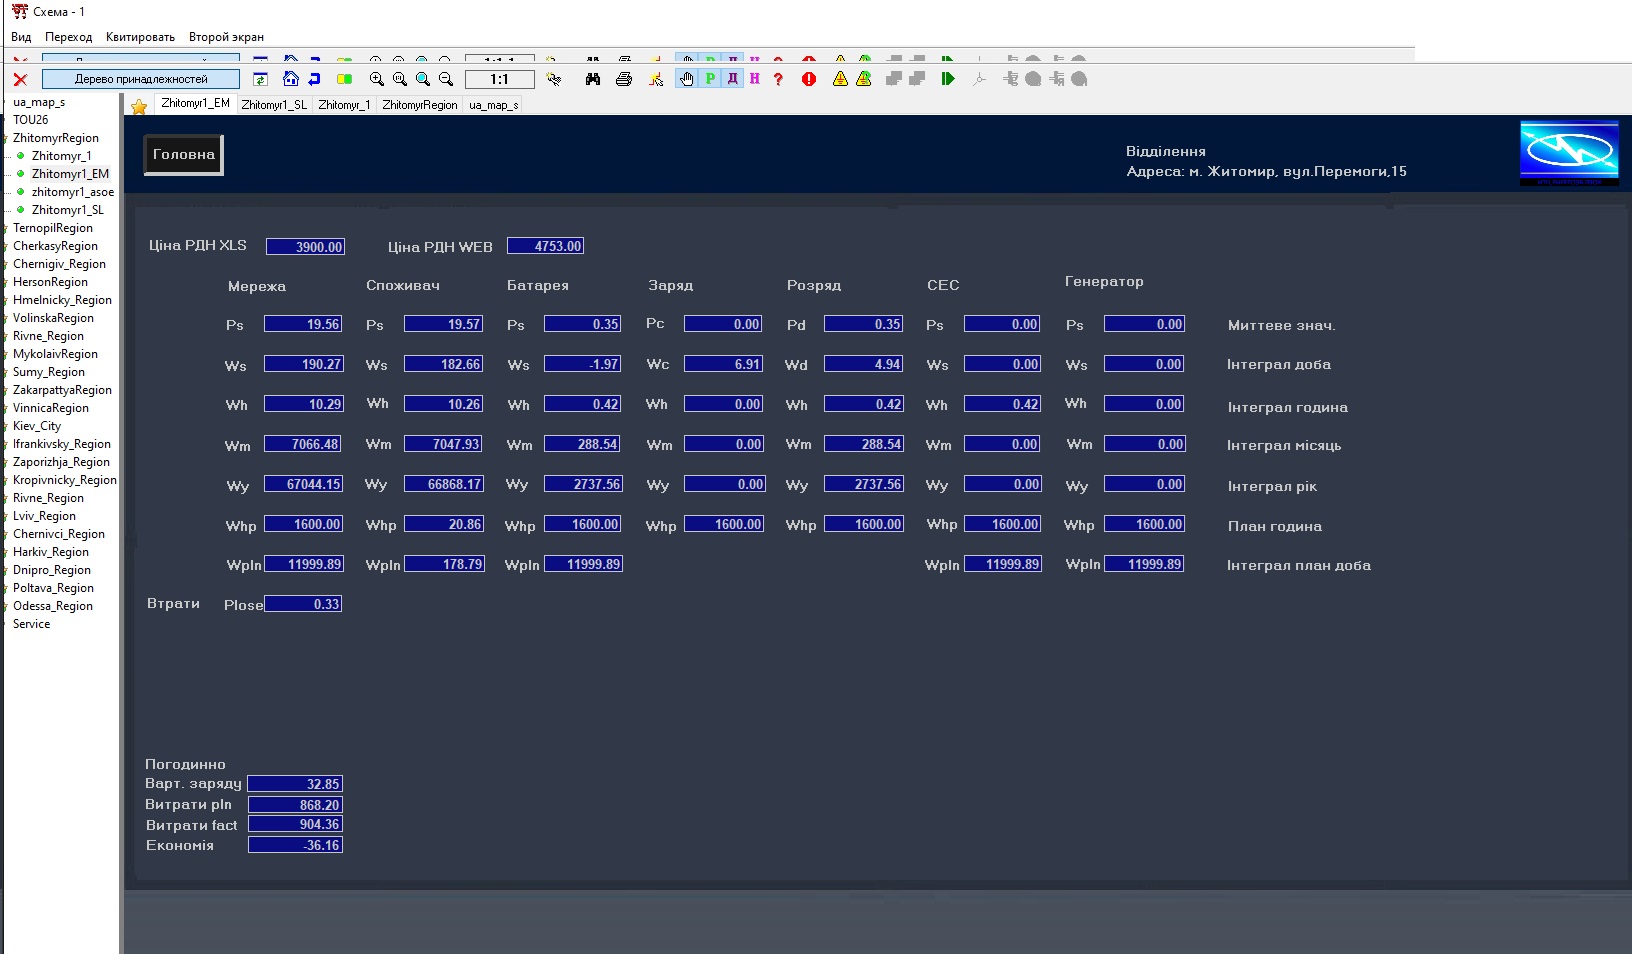This screenshot has height=954, width=1632.
Task: Click the green play arrow icon
Action: tap(947, 79)
